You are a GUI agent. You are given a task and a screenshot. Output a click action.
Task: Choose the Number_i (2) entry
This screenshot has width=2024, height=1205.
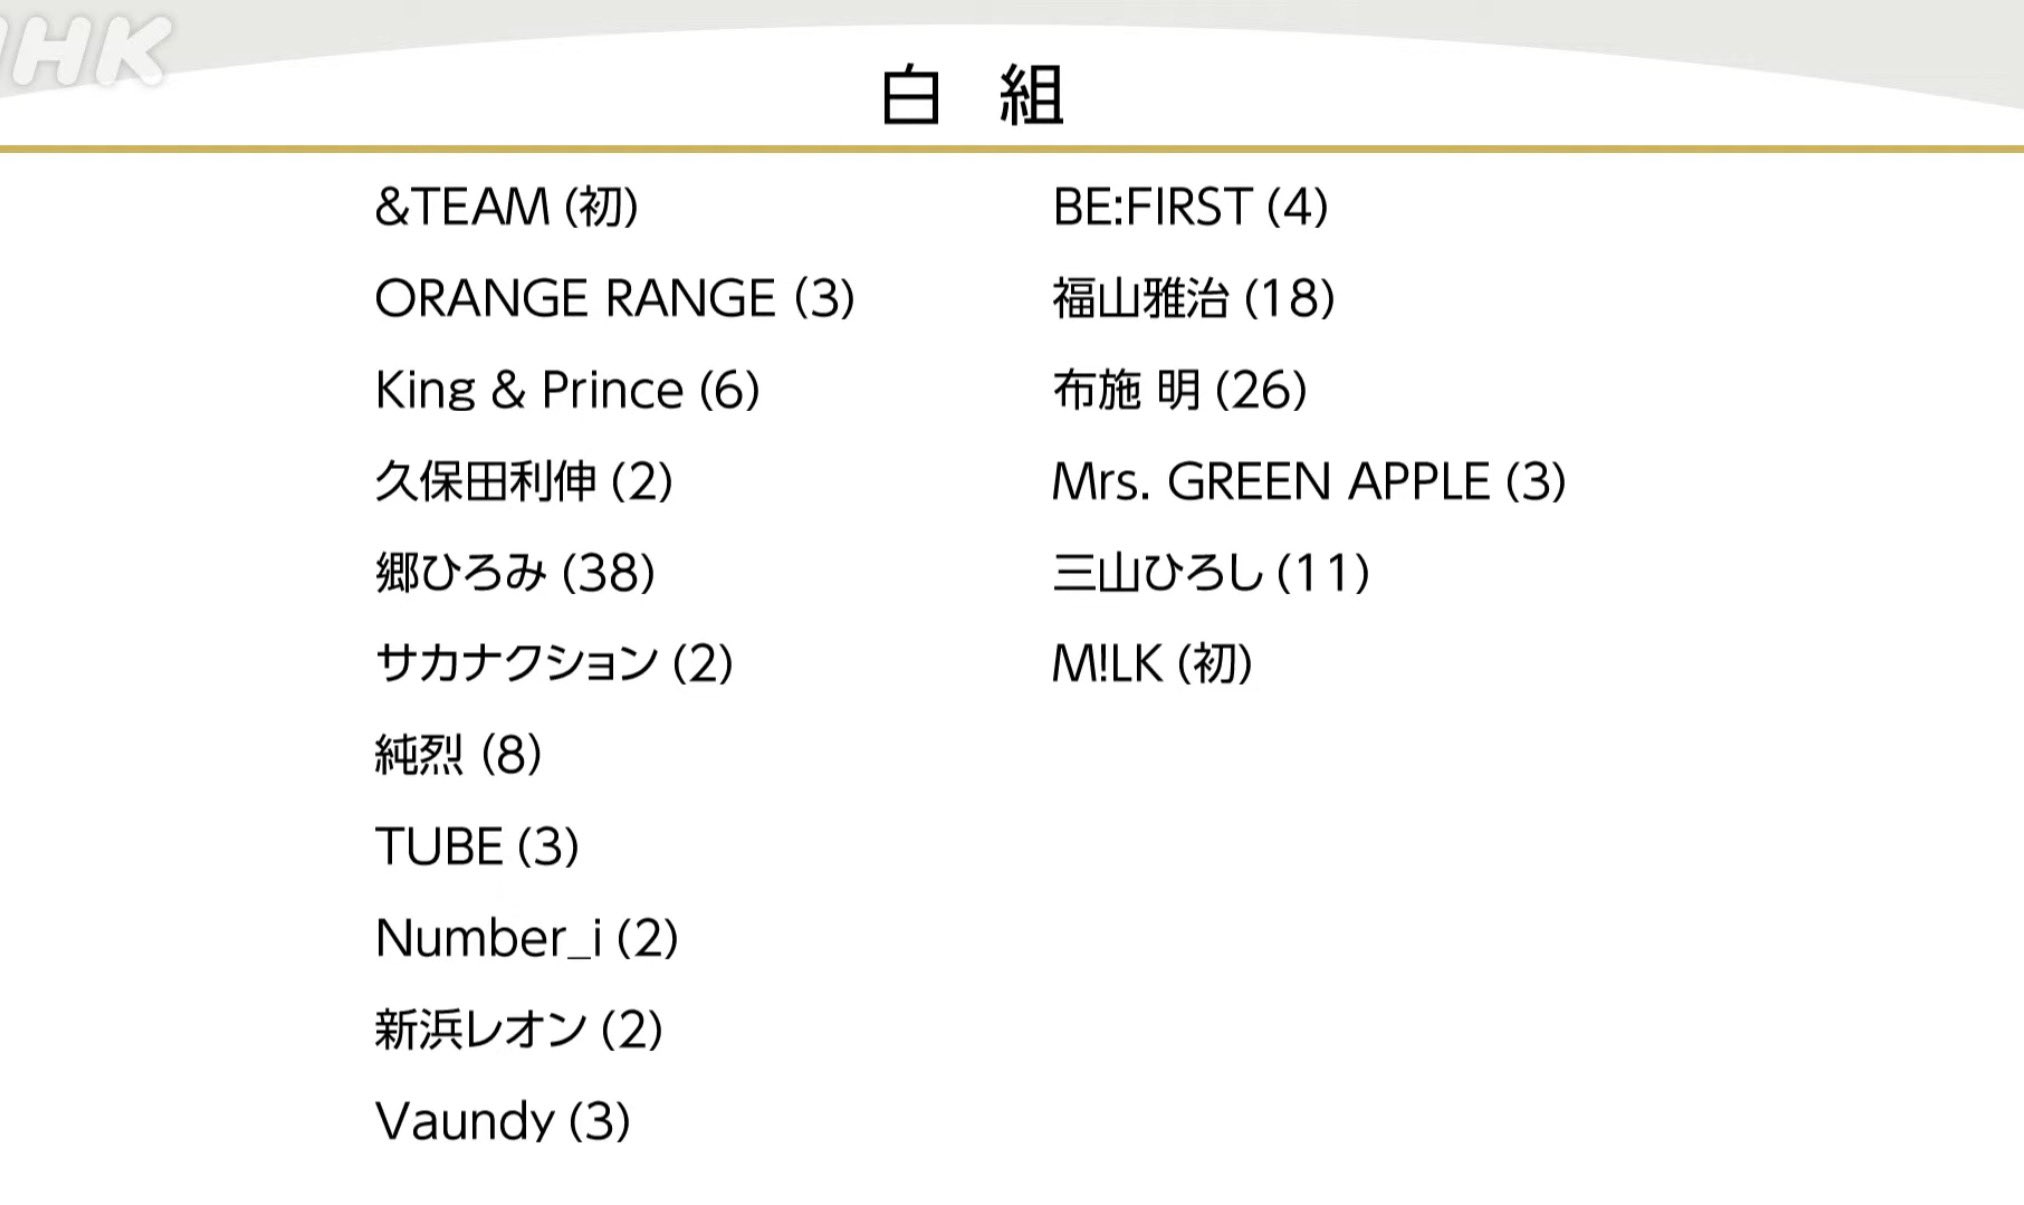tap(526, 938)
